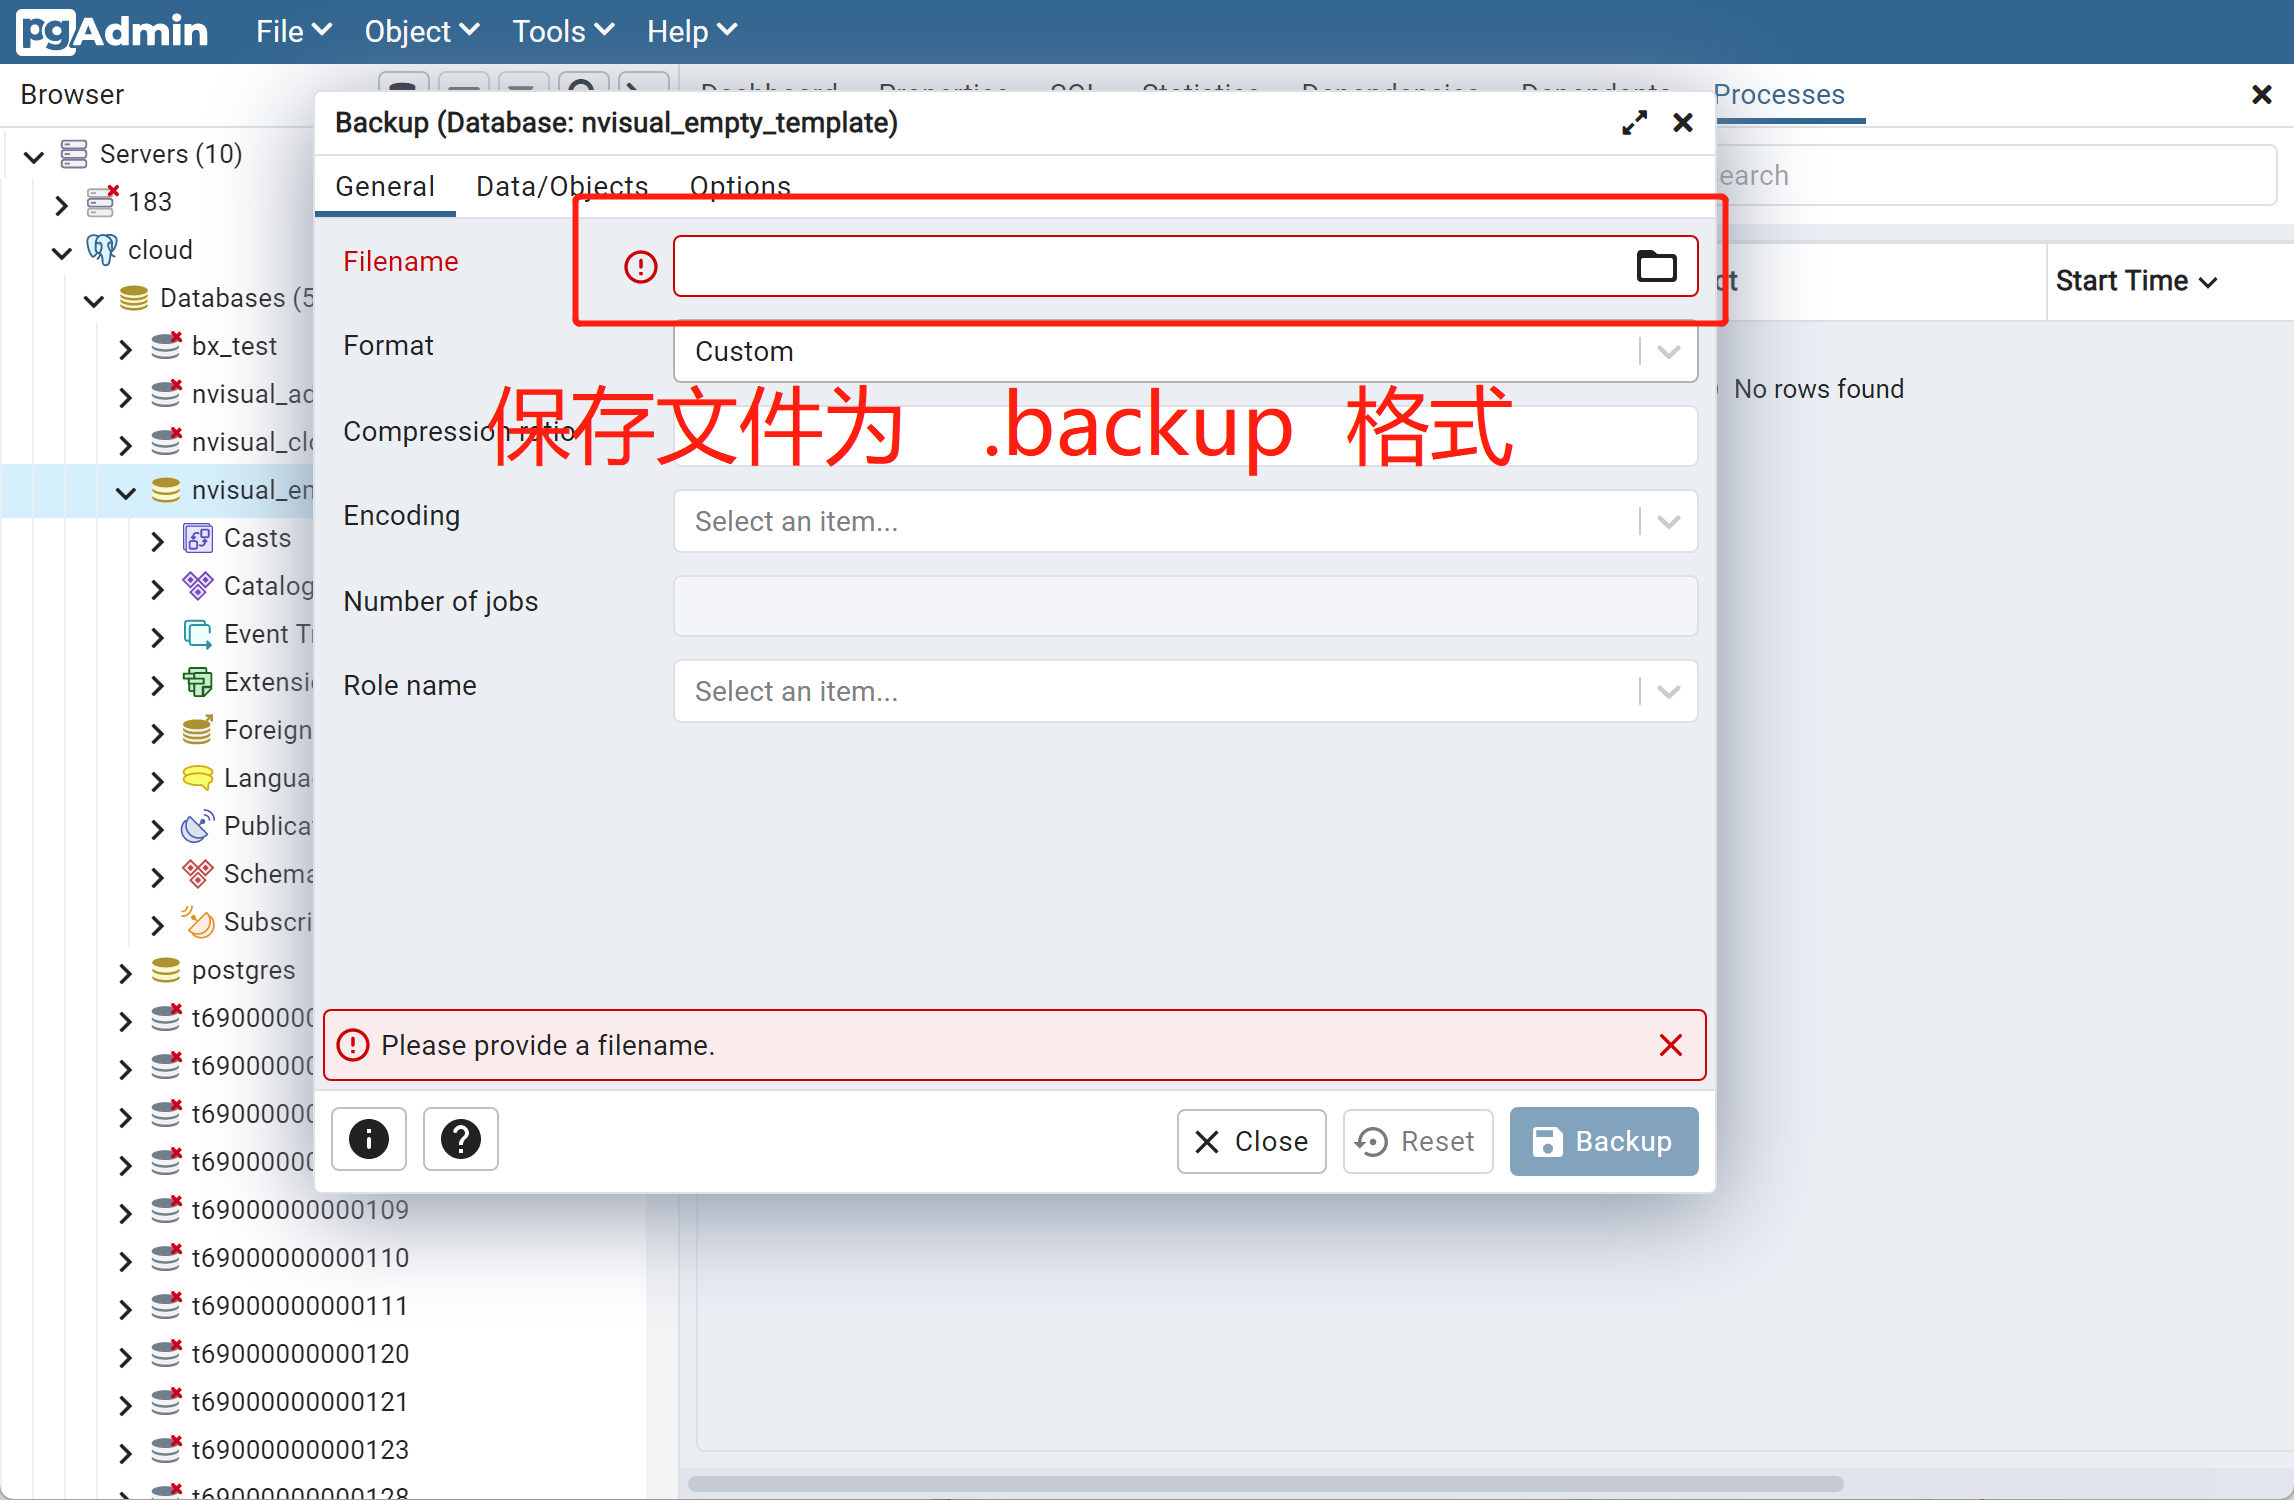Click the cloud server elephant icon
Viewport: 2294px width, 1500px height.
click(x=101, y=250)
